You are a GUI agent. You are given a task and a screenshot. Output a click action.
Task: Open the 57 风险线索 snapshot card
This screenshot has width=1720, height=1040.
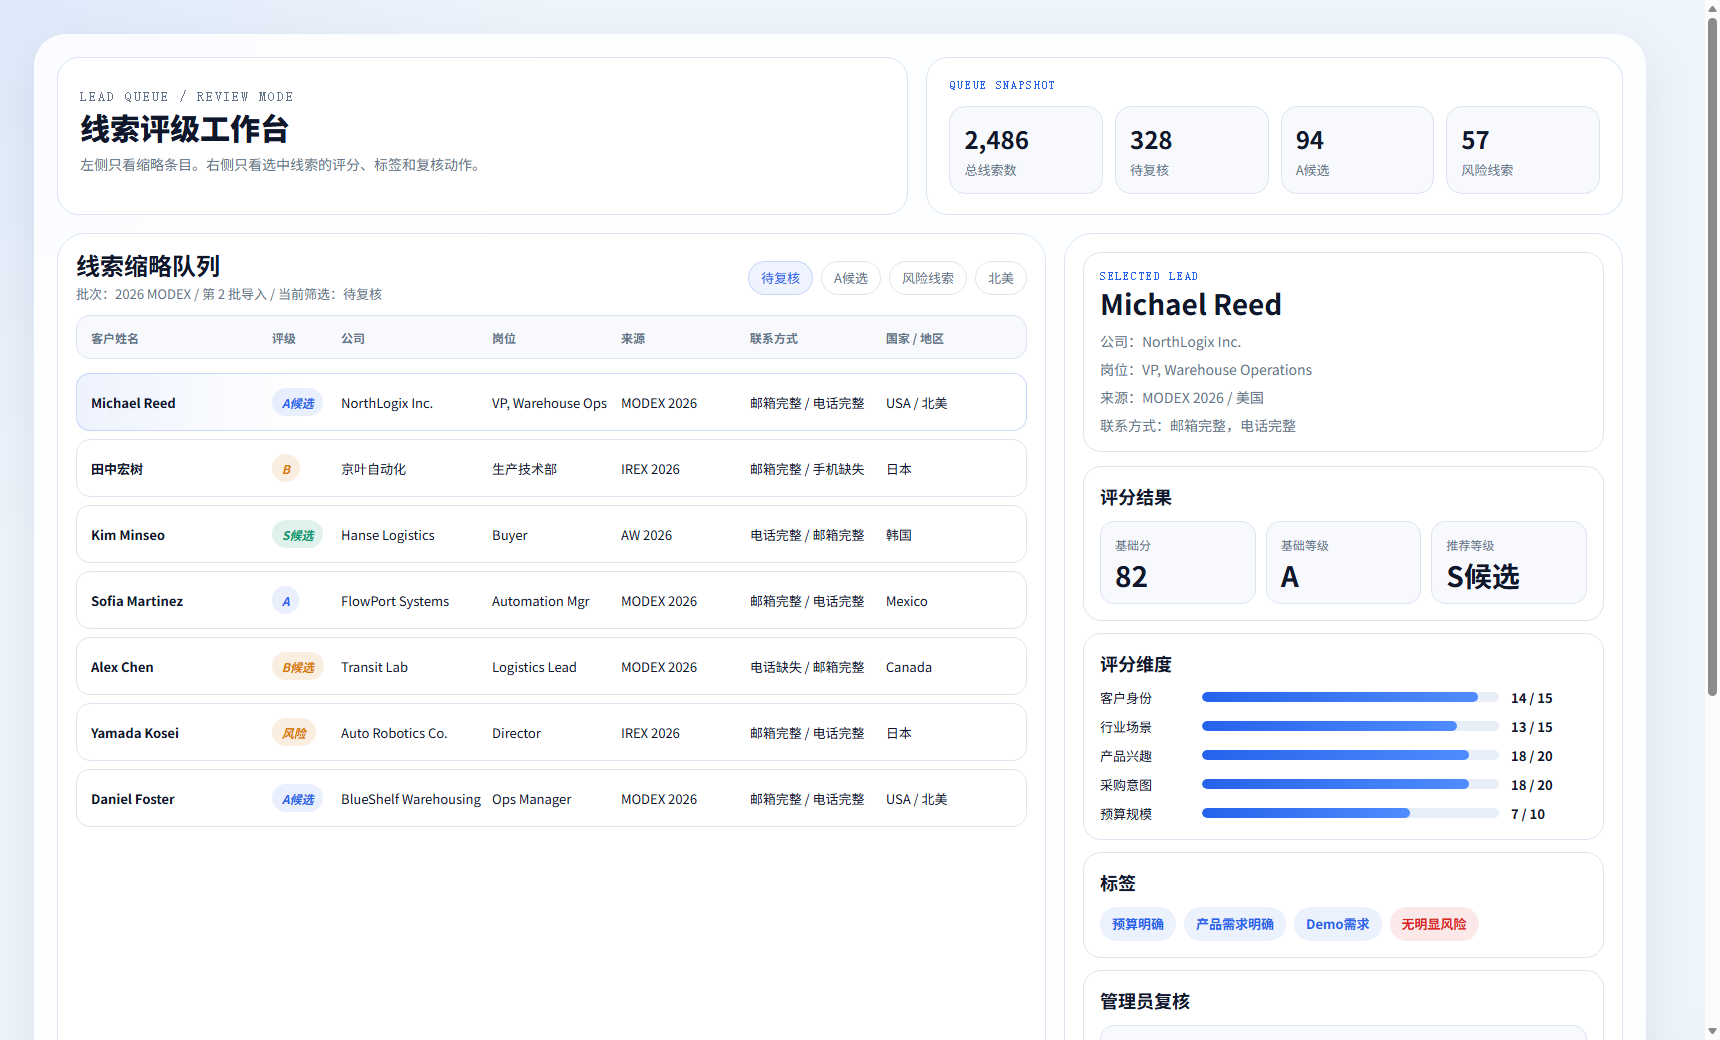(x=1523, y=150)
